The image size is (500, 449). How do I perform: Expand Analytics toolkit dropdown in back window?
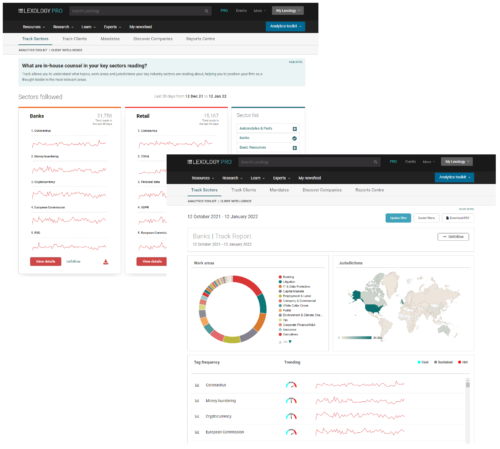[285, 26]
